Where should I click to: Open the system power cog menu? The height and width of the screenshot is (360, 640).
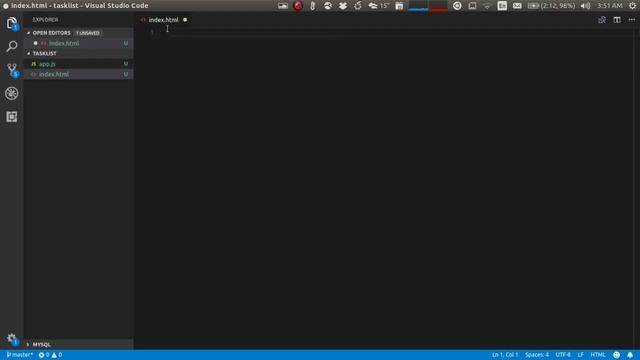tap(633, 6)
